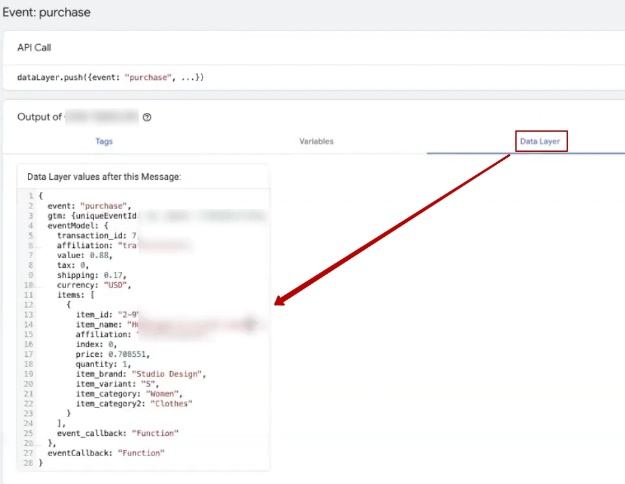Click the help icon beside Output of
Screen dimensions: 625x484
[x=147, y=117]
